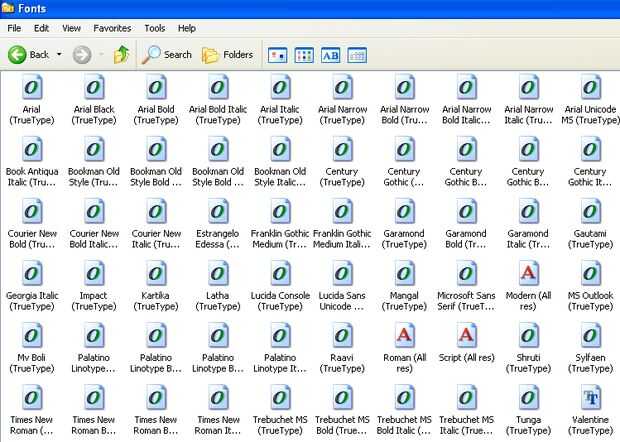Show fonts by Similarity (AB icon)
This screenshot has width=620, height=442.
(x=331, y=55)
